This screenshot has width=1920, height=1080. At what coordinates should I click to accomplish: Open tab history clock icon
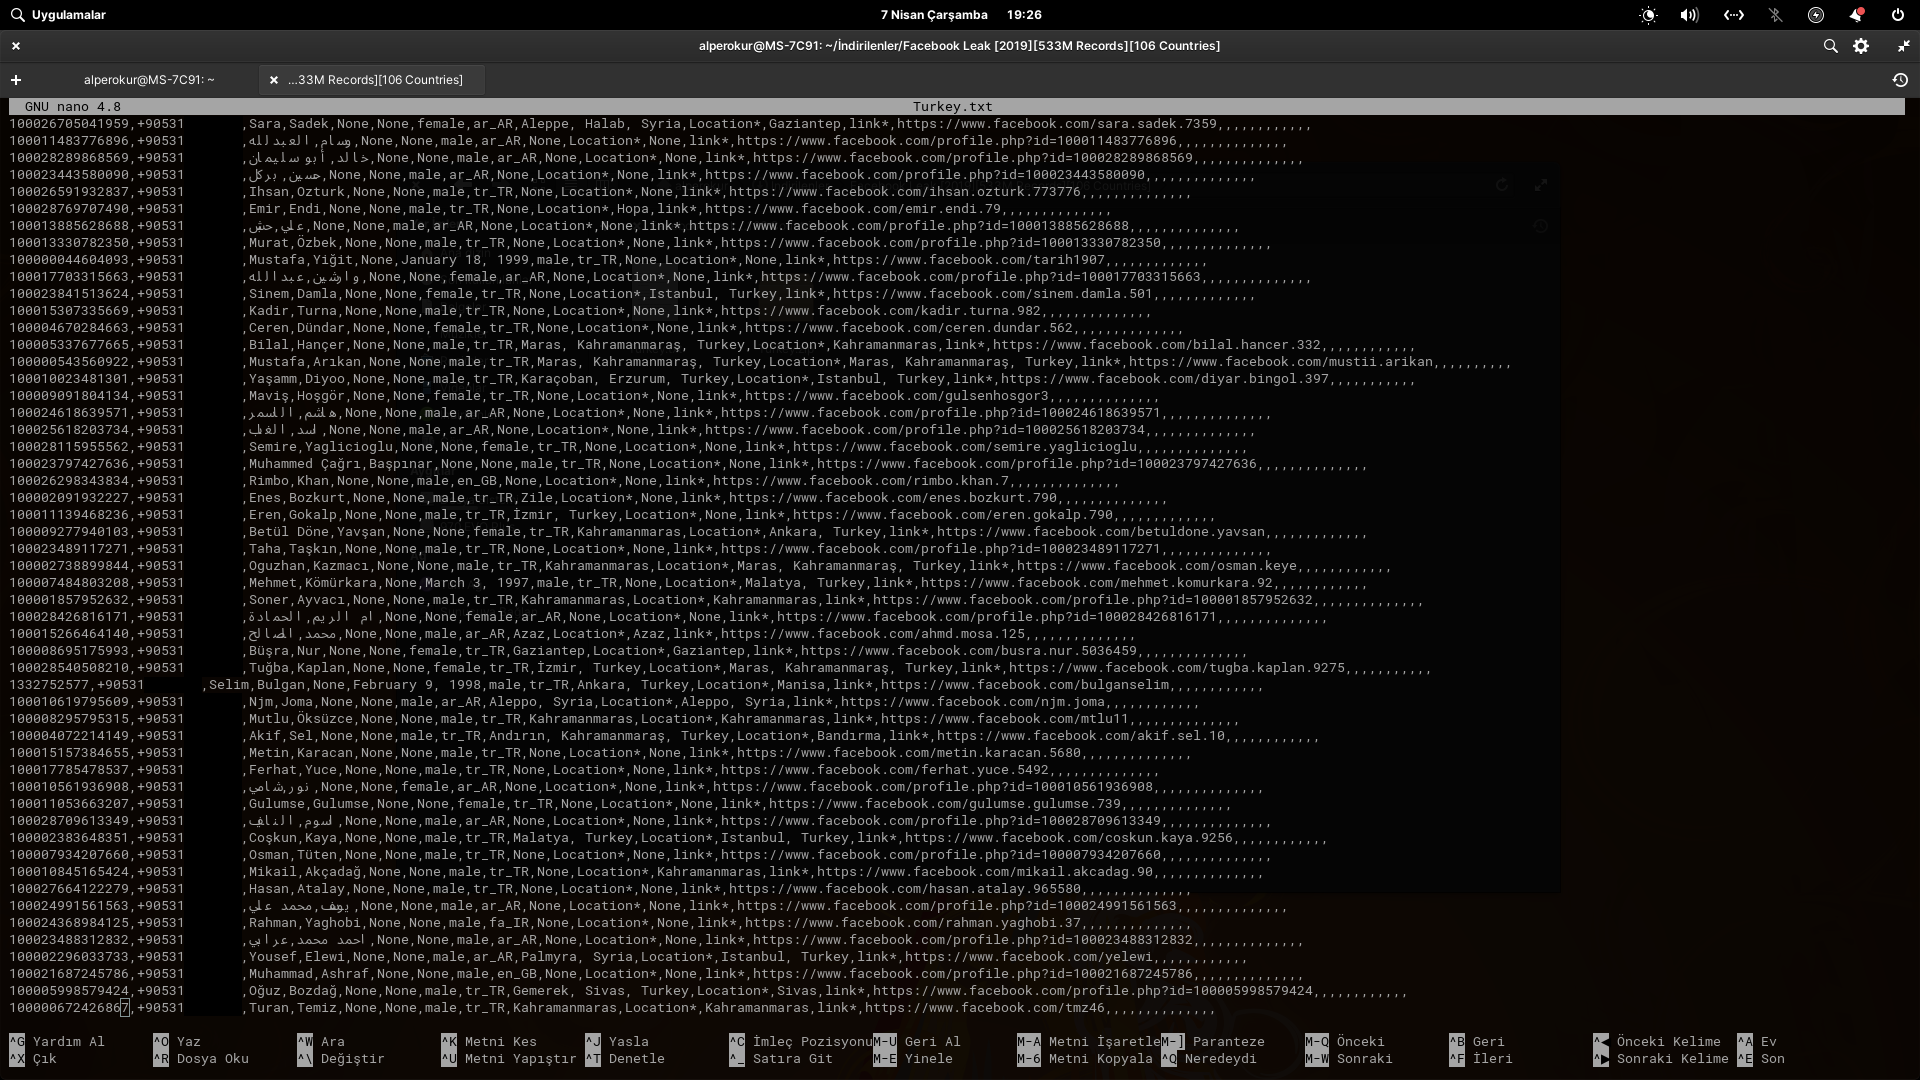pos(1900,80)
